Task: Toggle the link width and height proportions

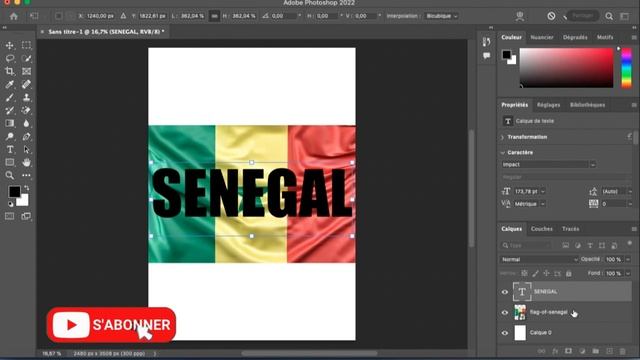Action: click(x=214, y=16)
